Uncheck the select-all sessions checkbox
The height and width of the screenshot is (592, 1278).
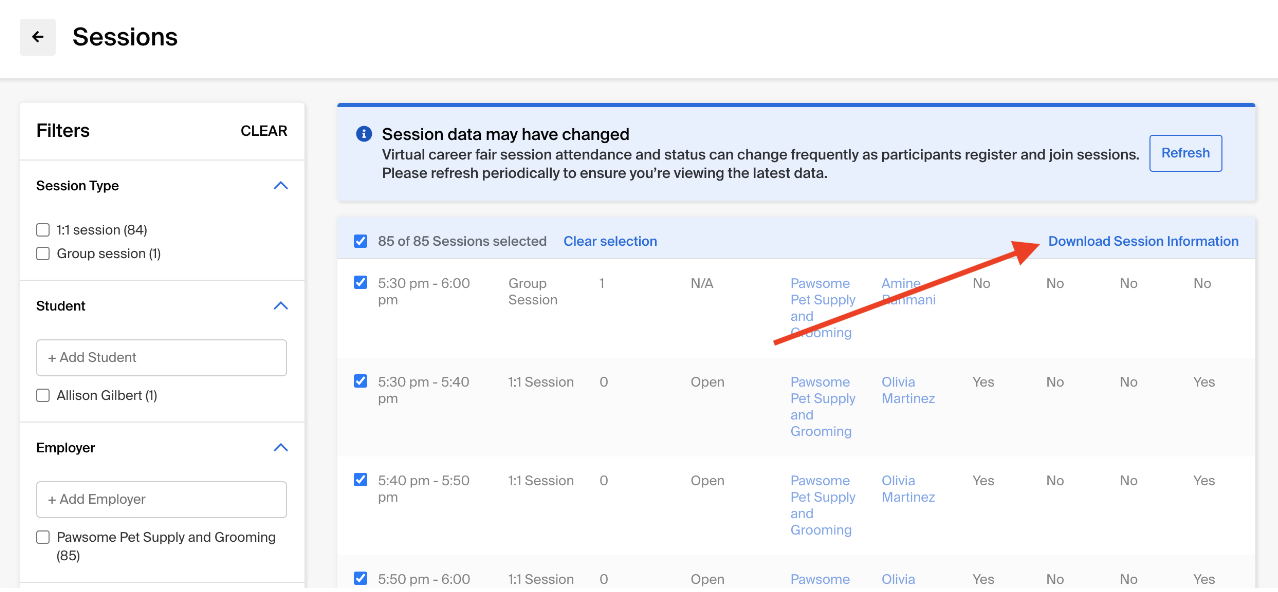pyautogui.click(x=360, y=241)
